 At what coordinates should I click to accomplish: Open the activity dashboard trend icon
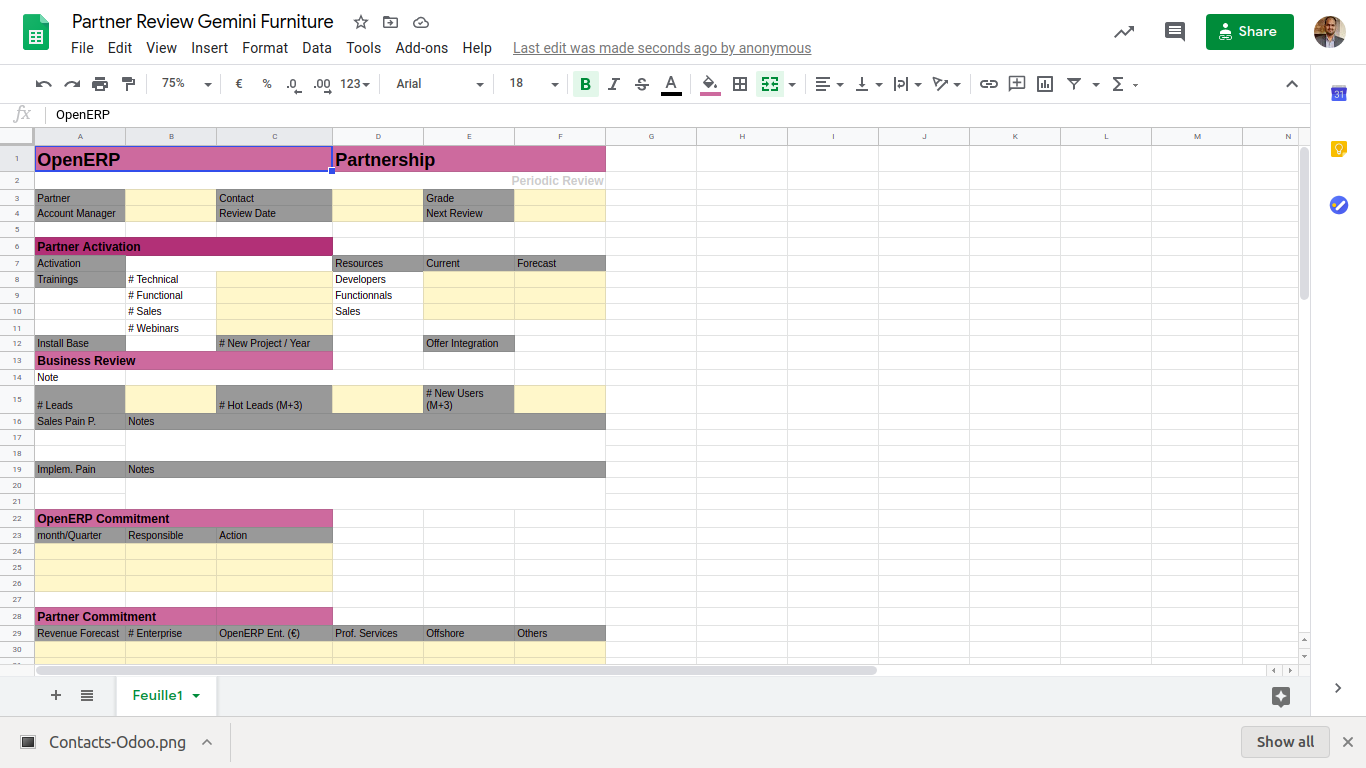[1124, 32]
